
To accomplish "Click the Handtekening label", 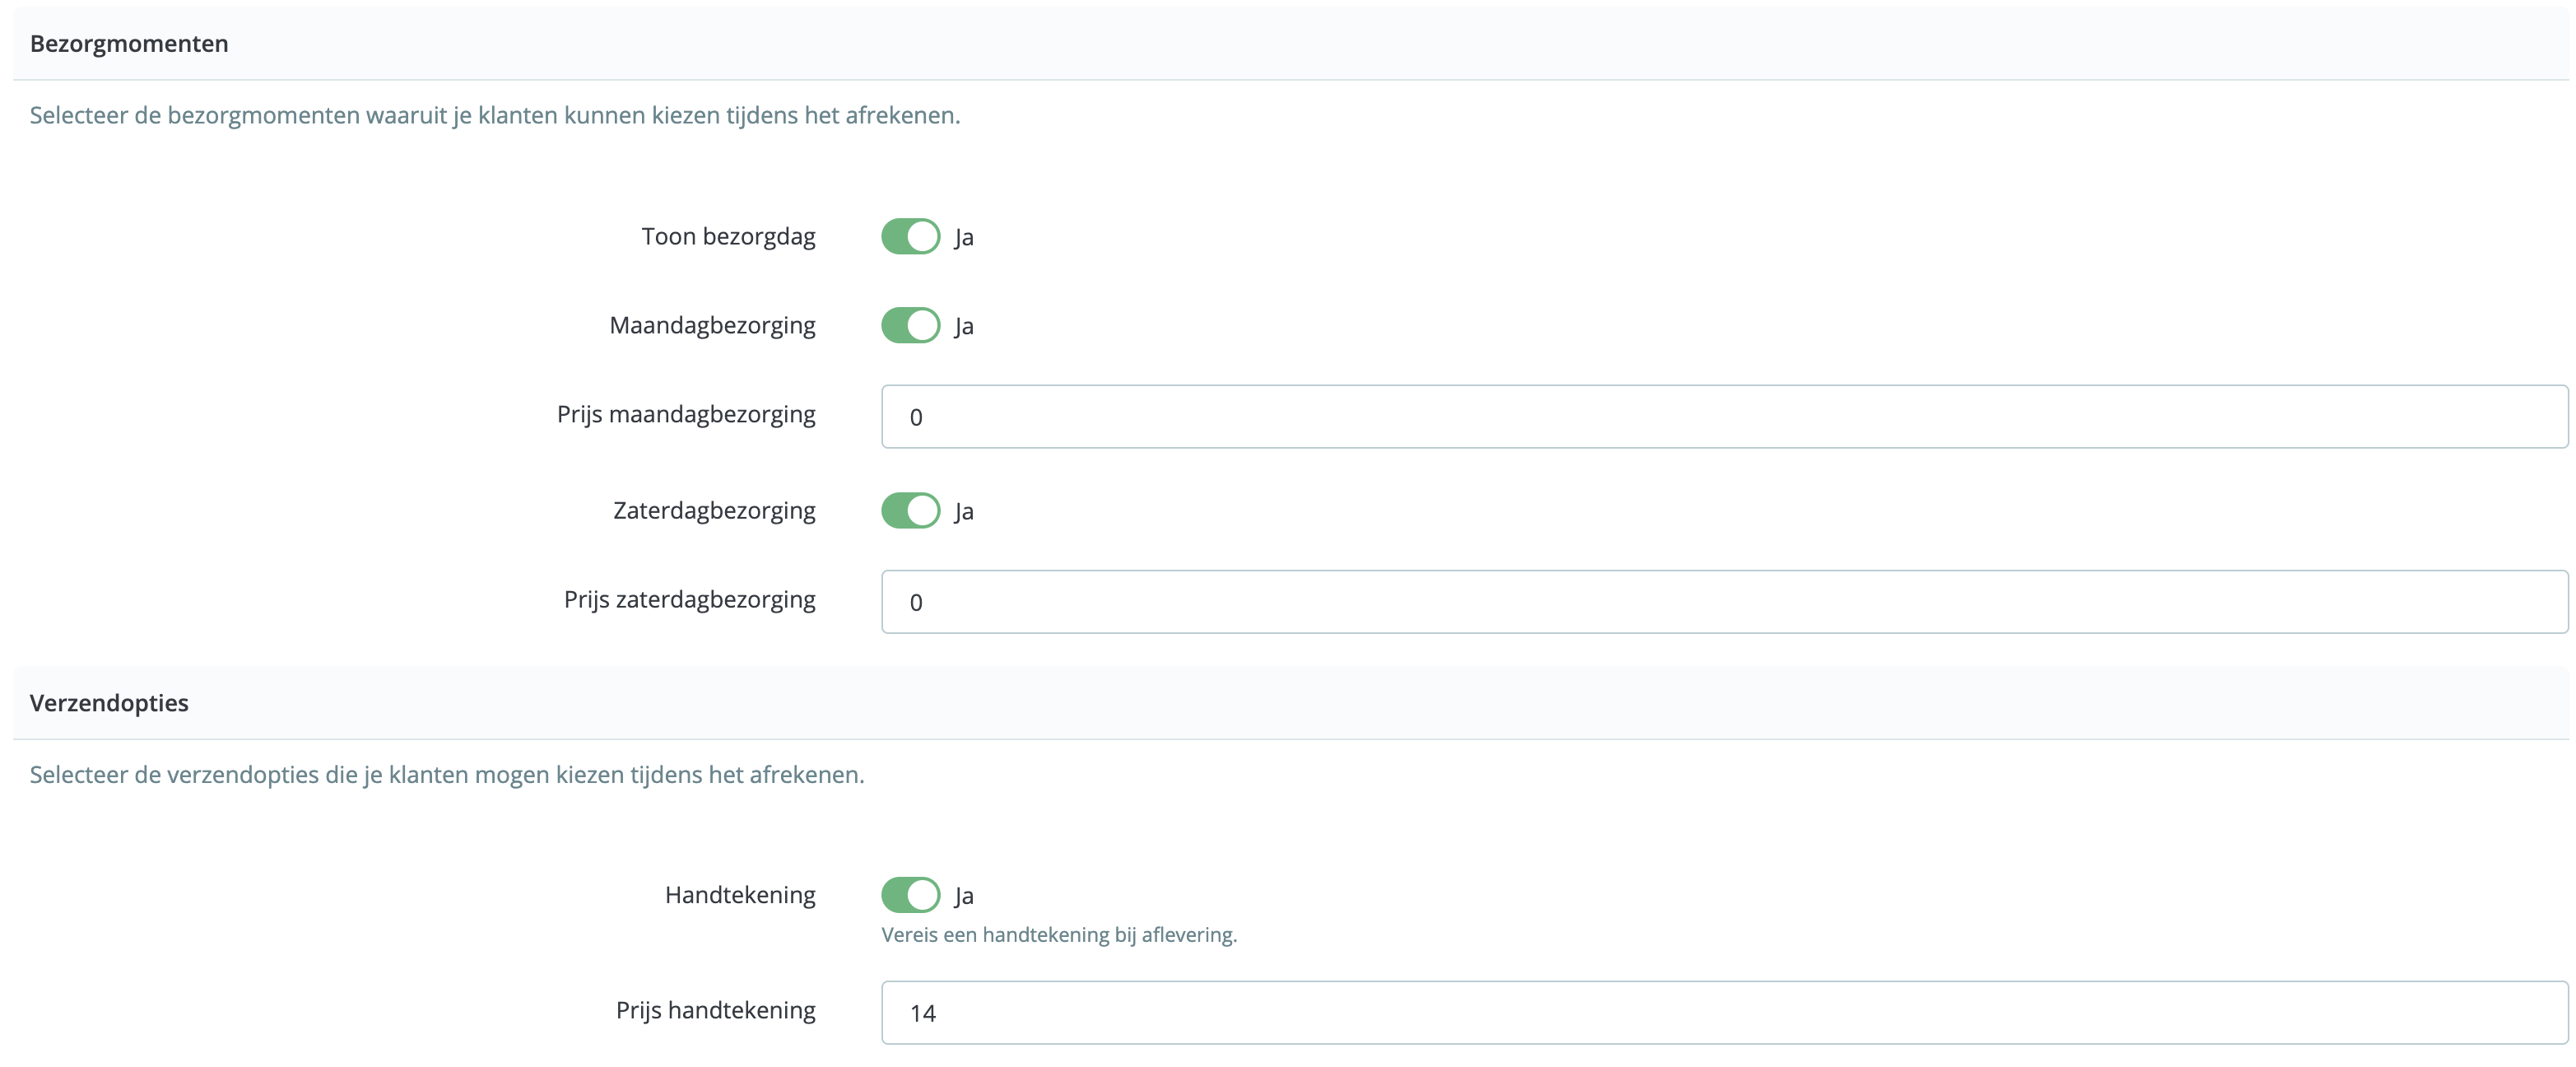I will (x=740, y=895).
